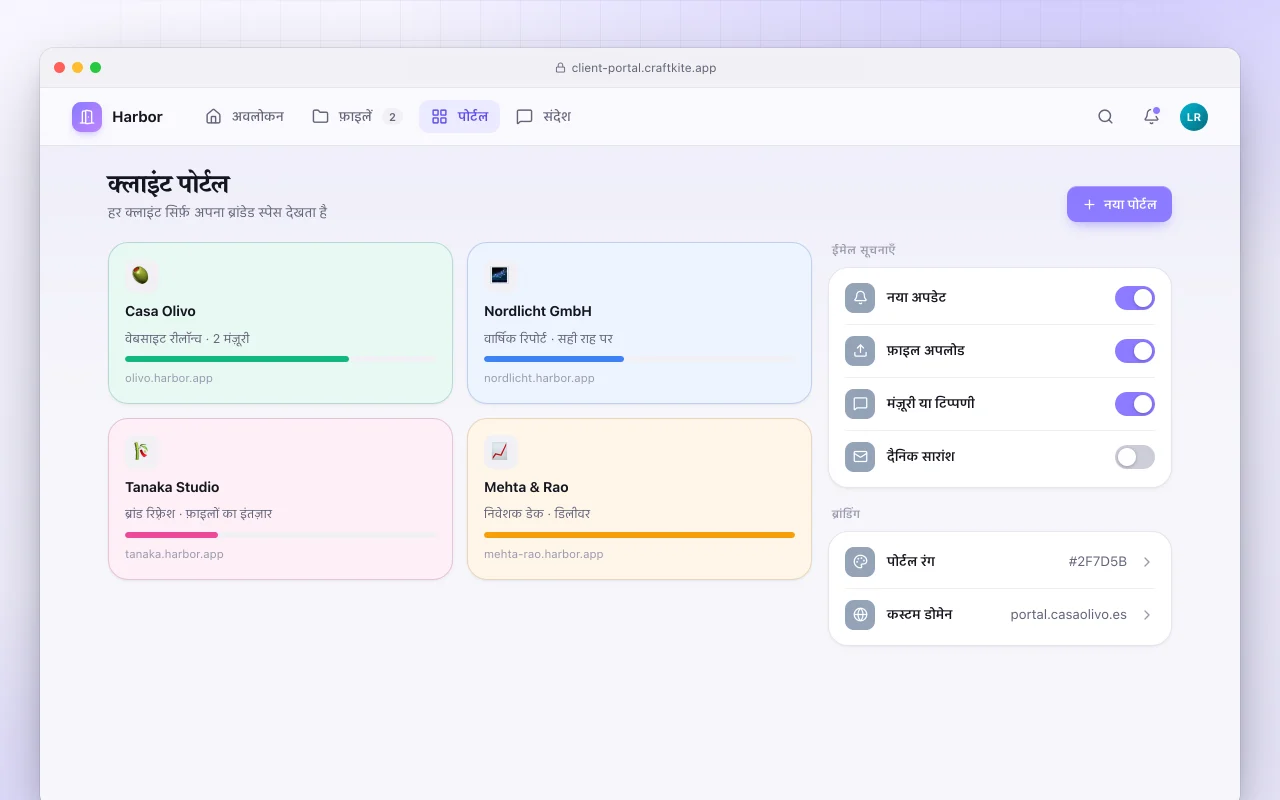Open the फ़ाइलें tab

pos(357,117)
